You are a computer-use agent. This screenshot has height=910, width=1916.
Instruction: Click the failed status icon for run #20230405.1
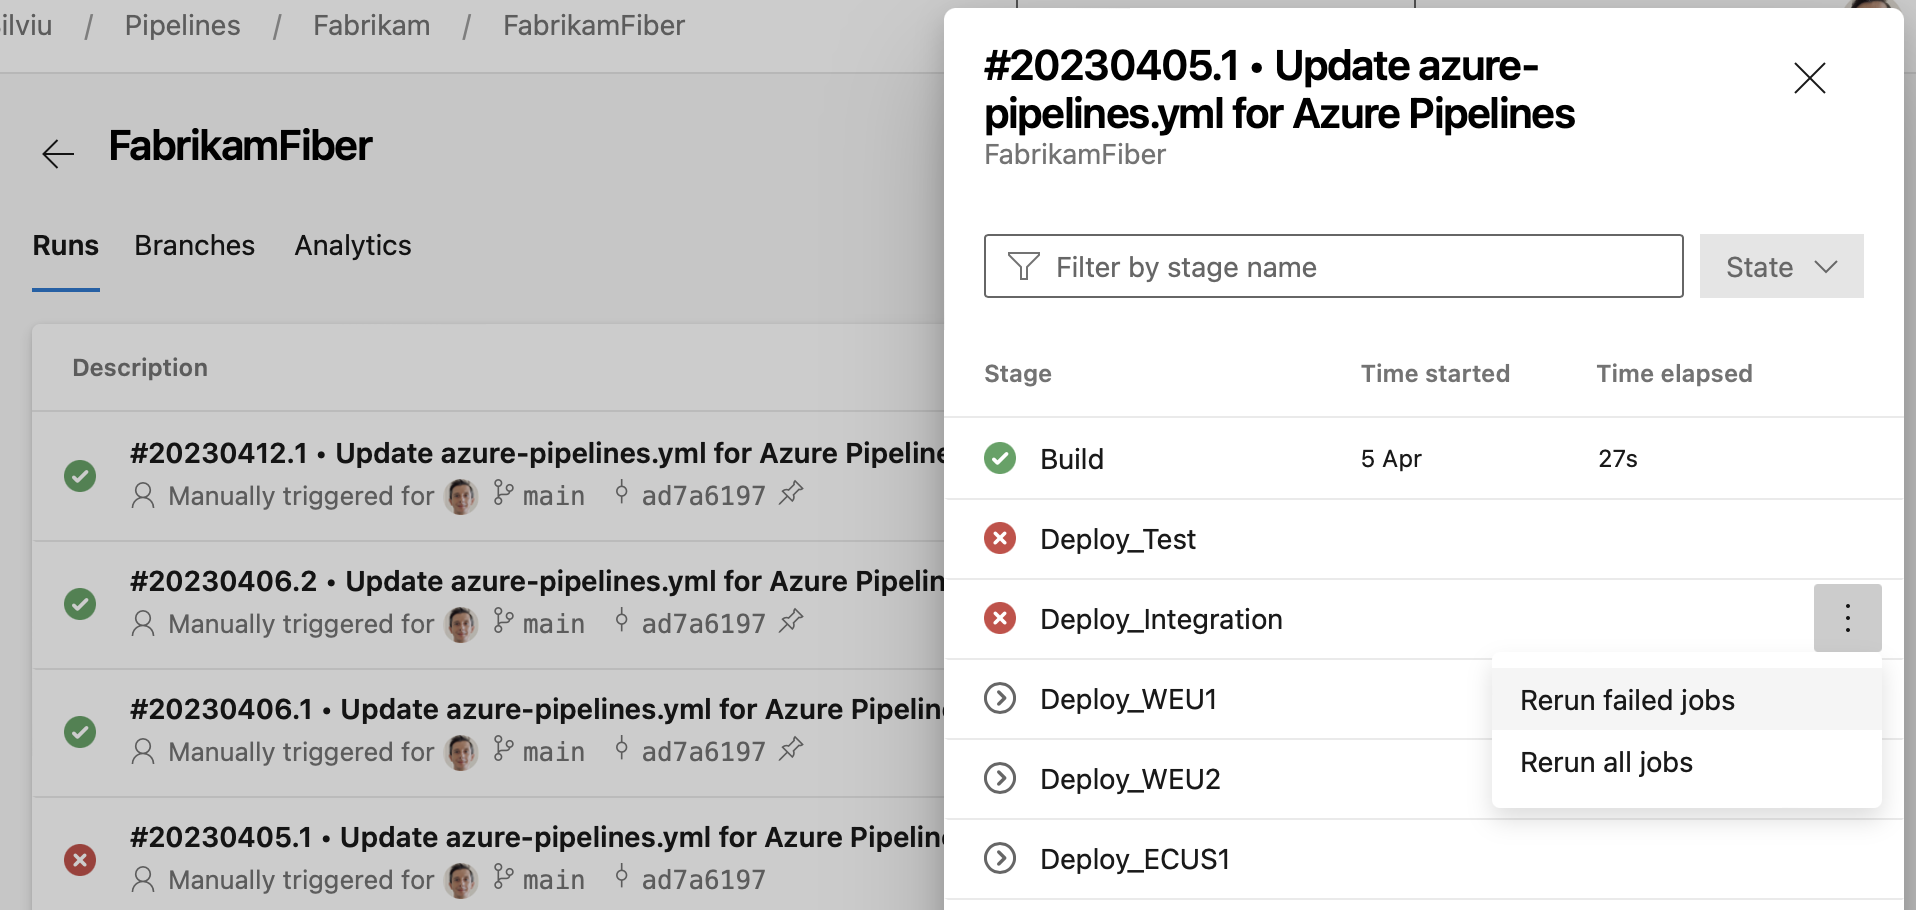(80, 860)
